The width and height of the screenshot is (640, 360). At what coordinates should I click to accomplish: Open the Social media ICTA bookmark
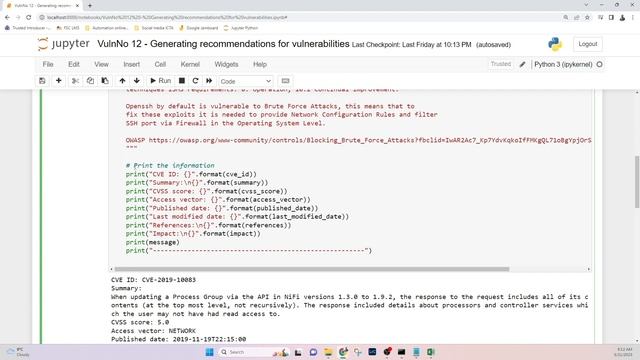(154, 28)
